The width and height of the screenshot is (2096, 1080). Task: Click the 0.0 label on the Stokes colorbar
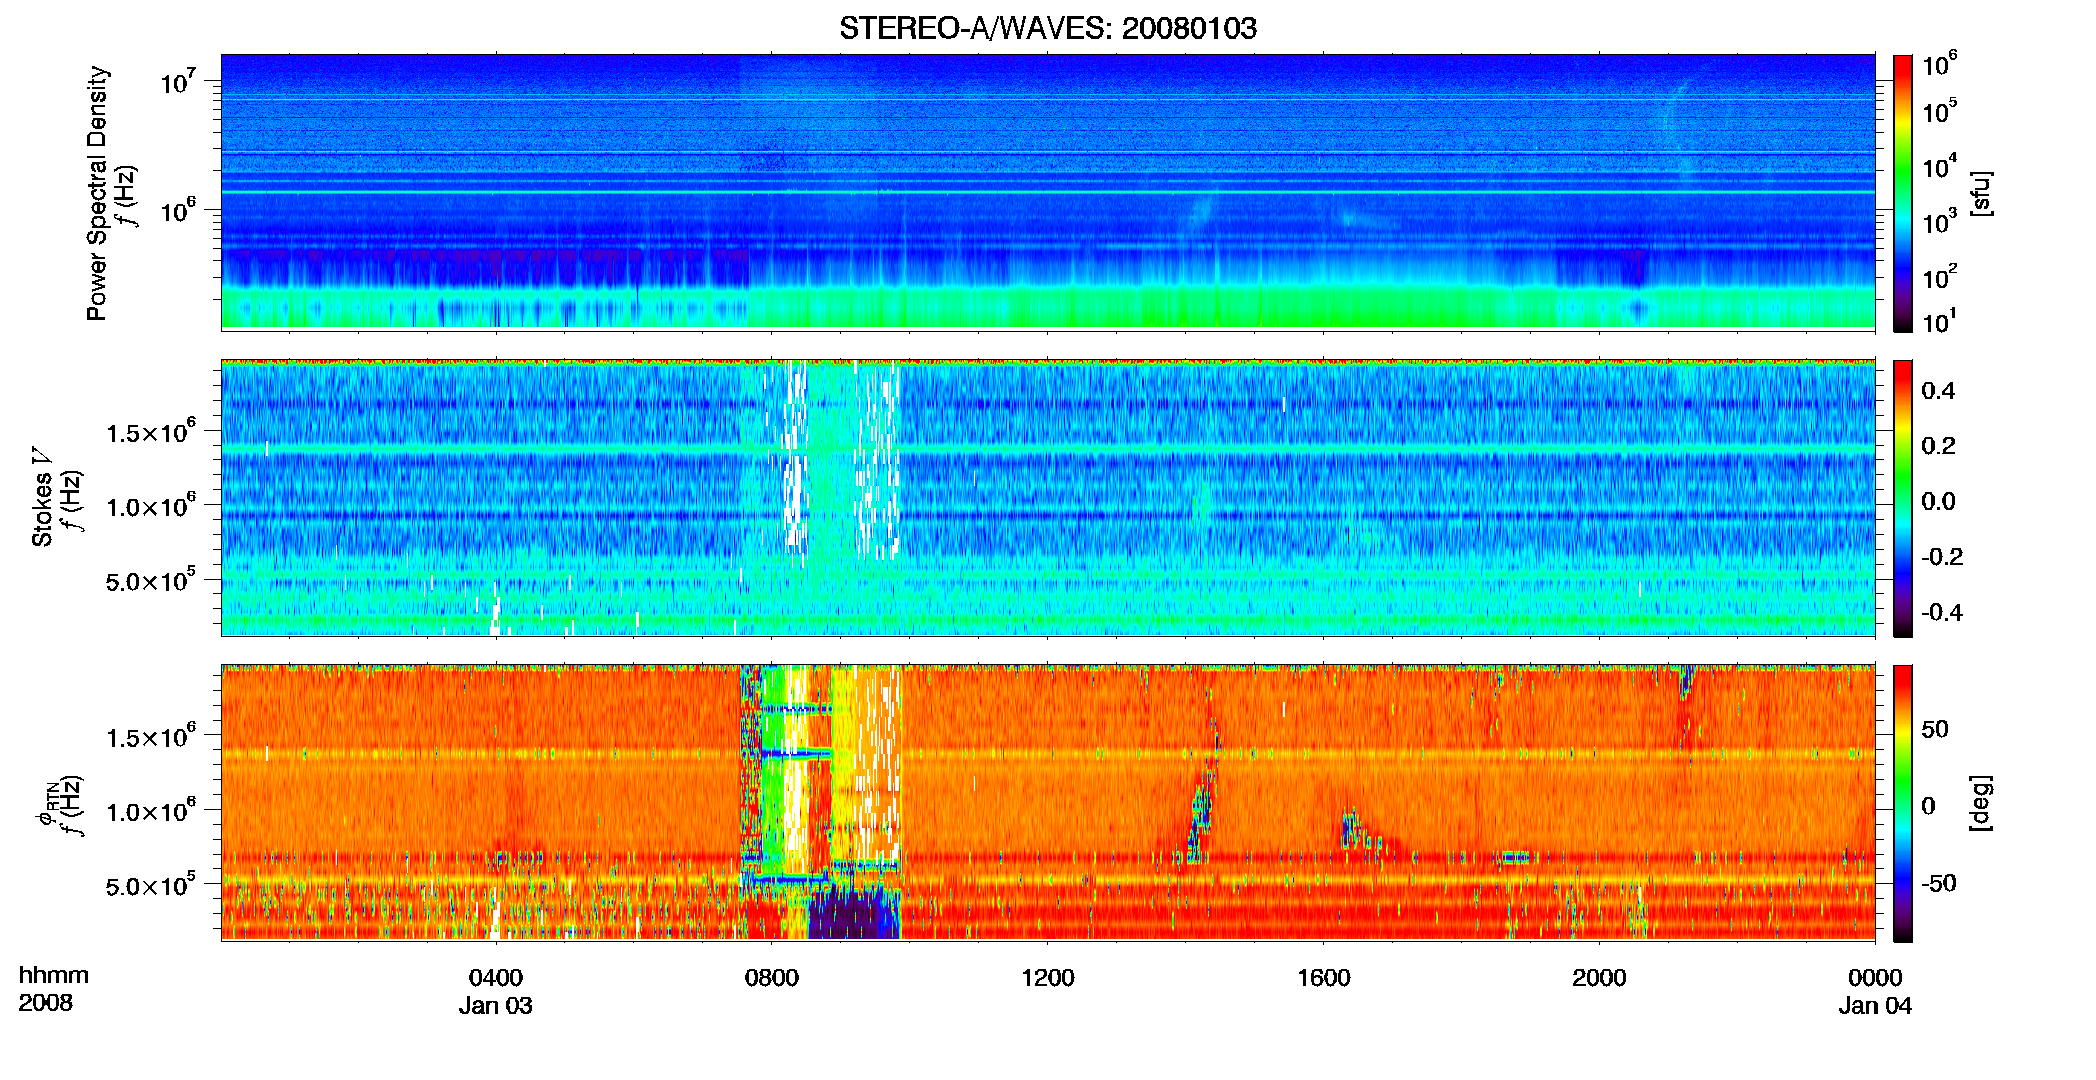coord(1938,501)
